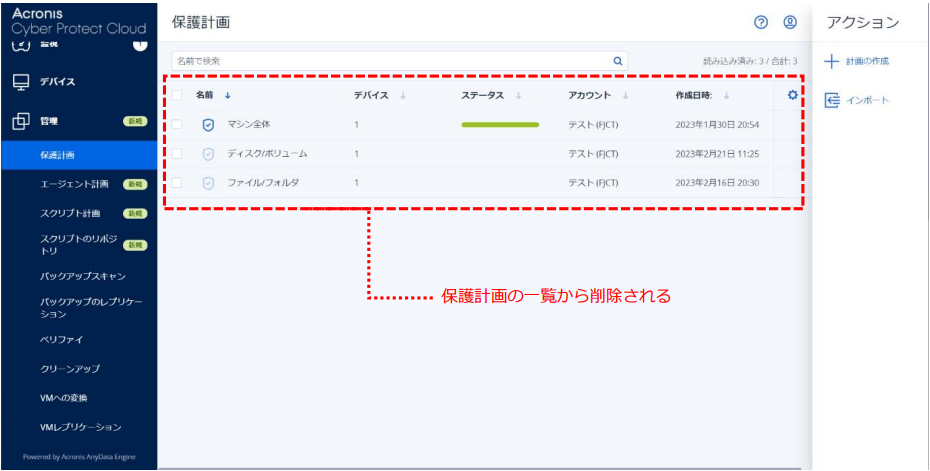Viewport: 930px width, 471px height.
Task: Open the user account profile icon
Action: click(x=790, y=22)
